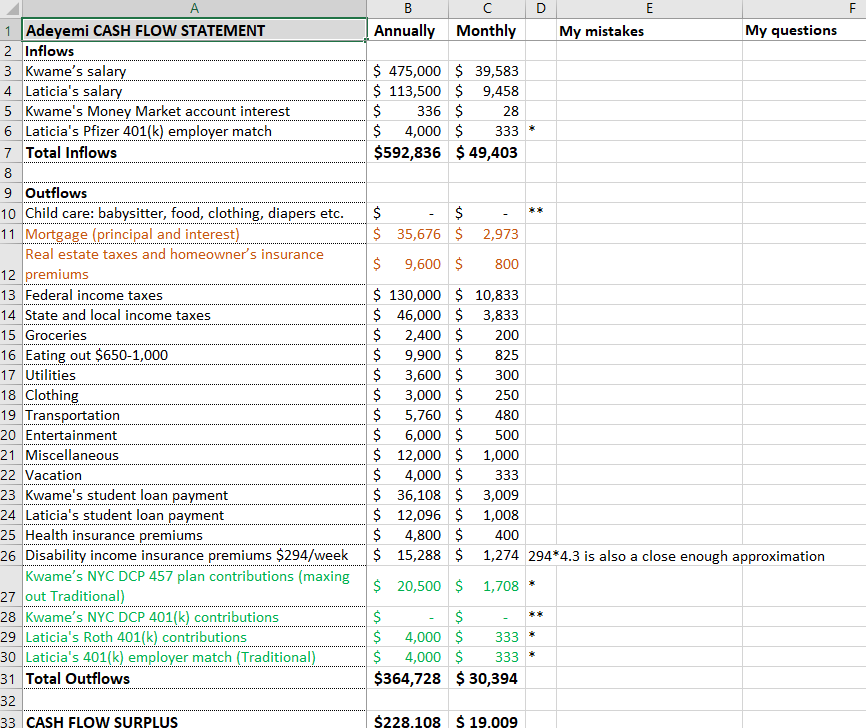Select column B header
The image size is (866, 728).
(x=407, y=9)
